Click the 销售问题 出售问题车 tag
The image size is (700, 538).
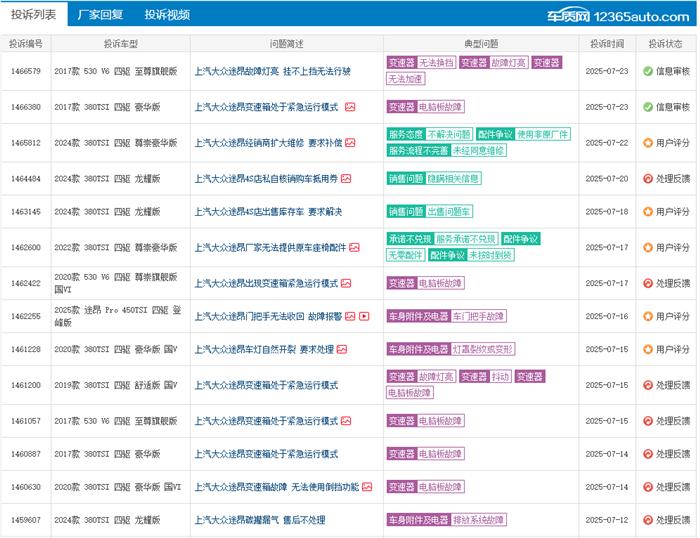429,212
